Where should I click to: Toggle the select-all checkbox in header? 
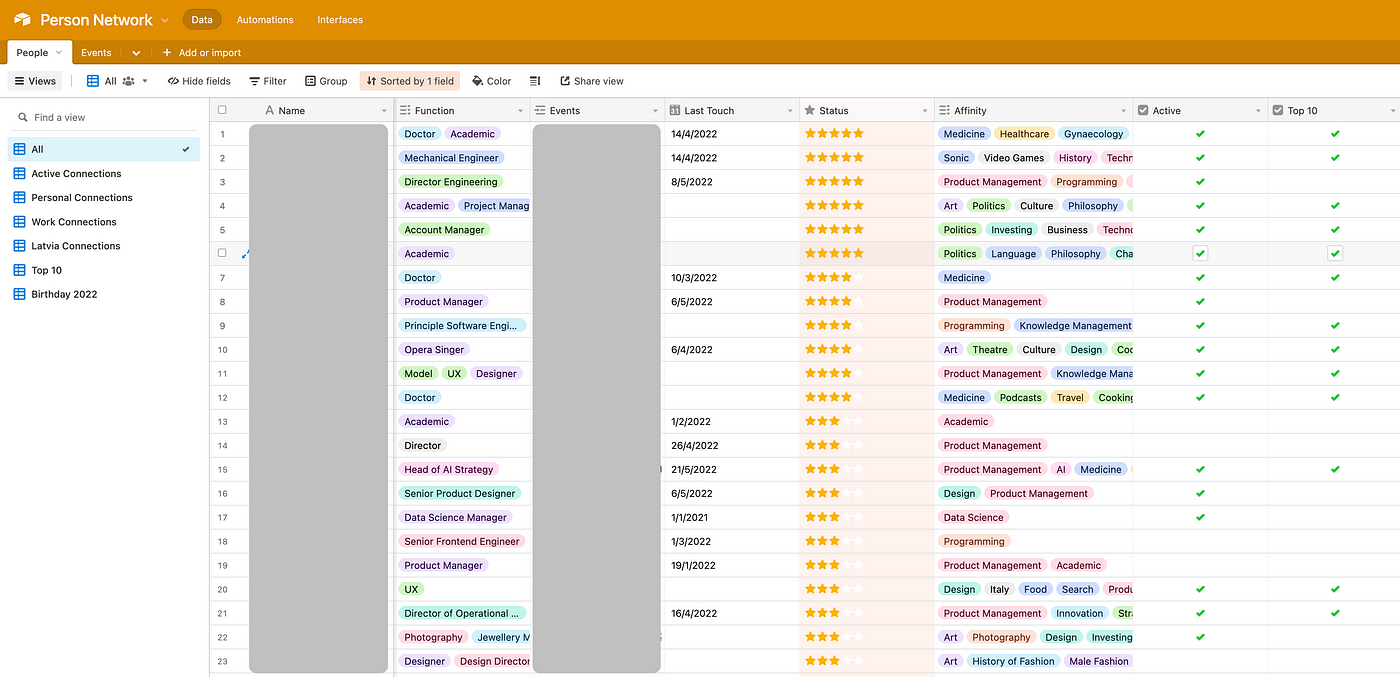222,110
